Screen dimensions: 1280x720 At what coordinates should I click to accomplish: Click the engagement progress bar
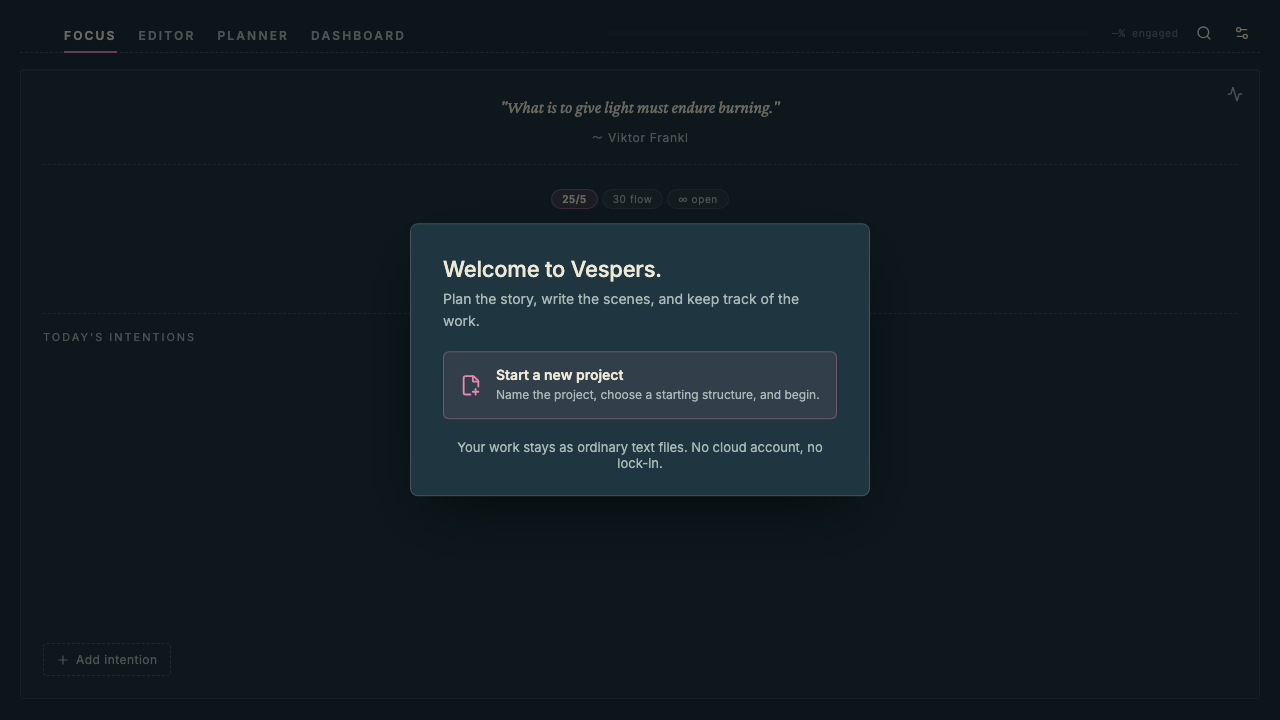coord(848,33)
